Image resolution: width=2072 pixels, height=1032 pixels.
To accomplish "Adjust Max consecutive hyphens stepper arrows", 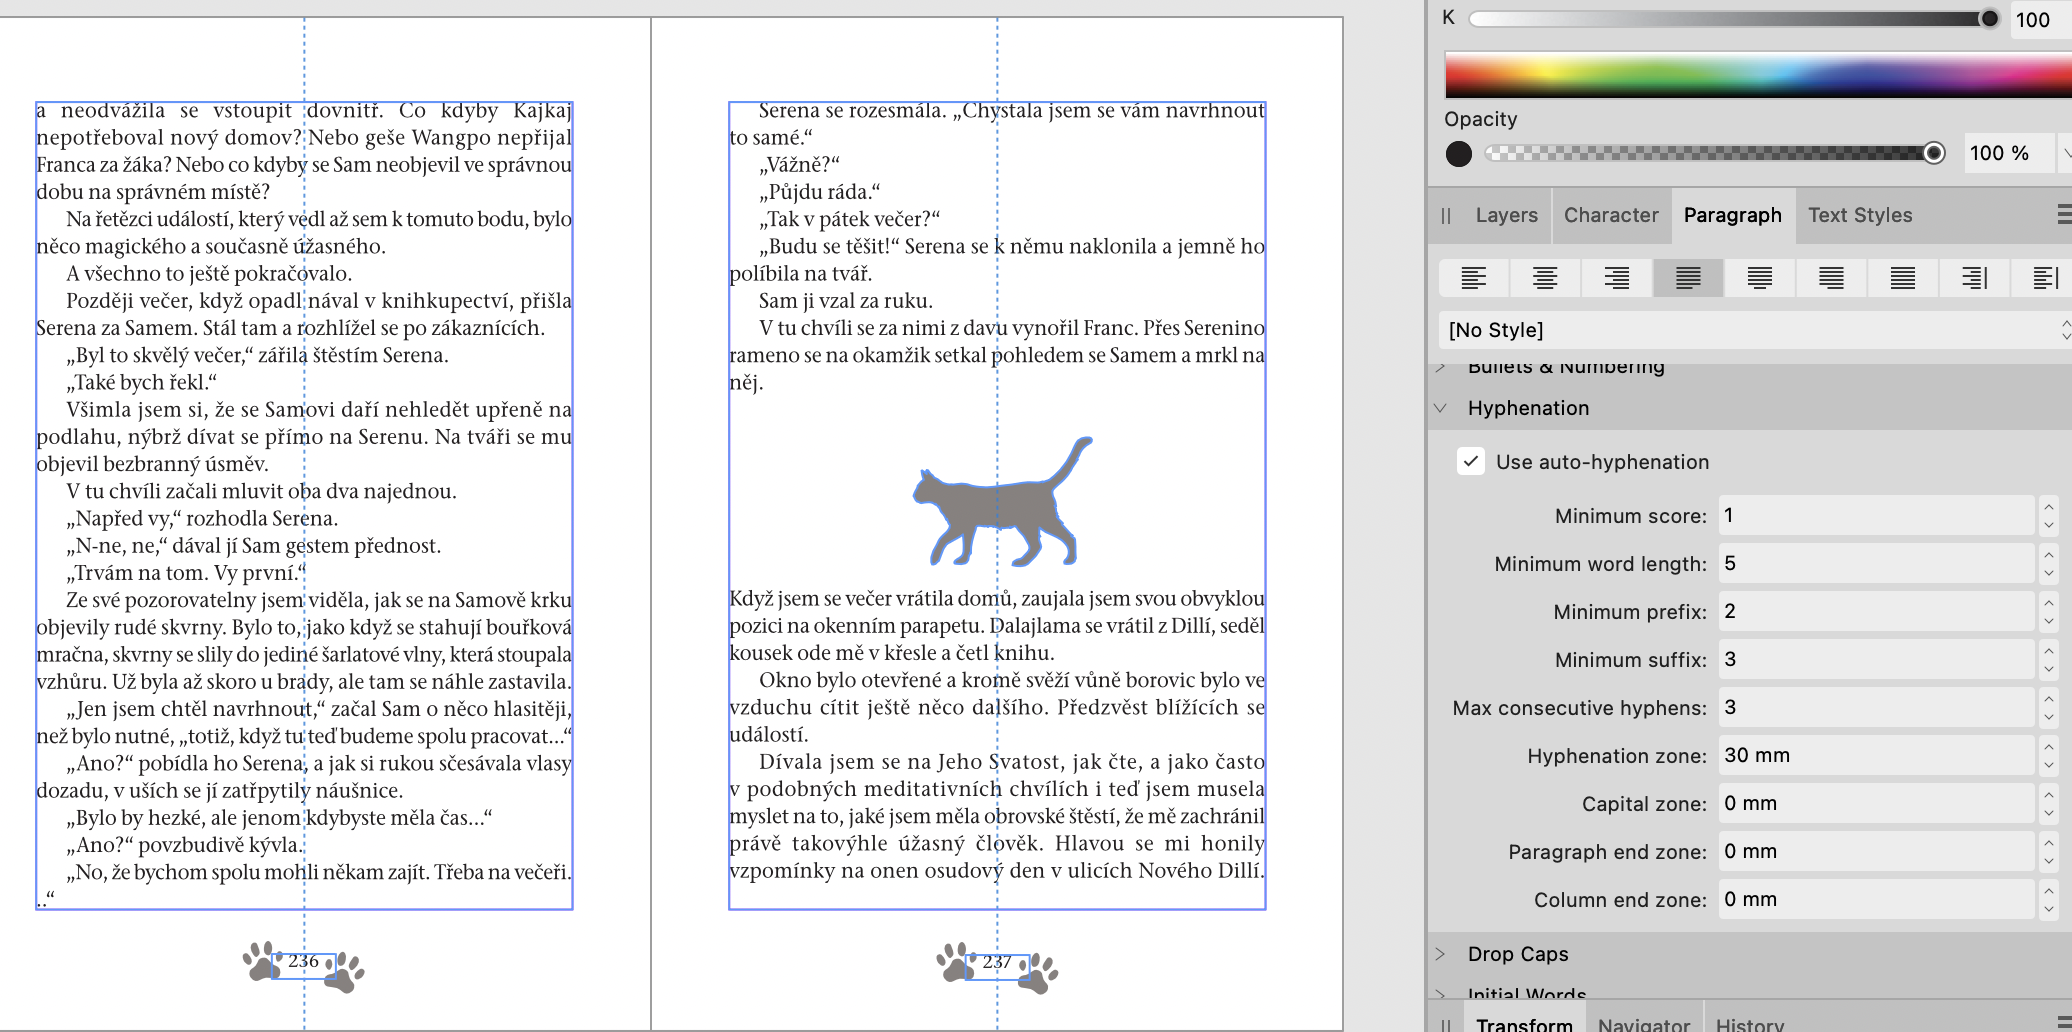I will point(2048,708).
